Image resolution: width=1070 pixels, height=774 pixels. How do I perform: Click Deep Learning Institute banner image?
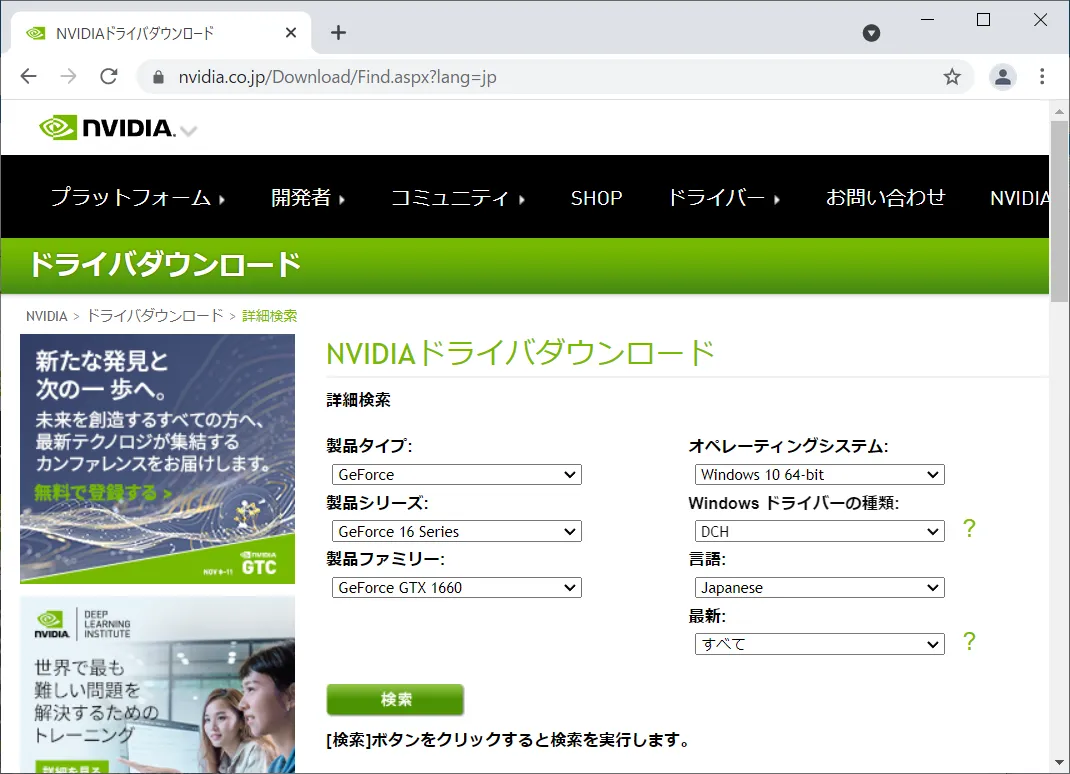click(x=158, y=685)
